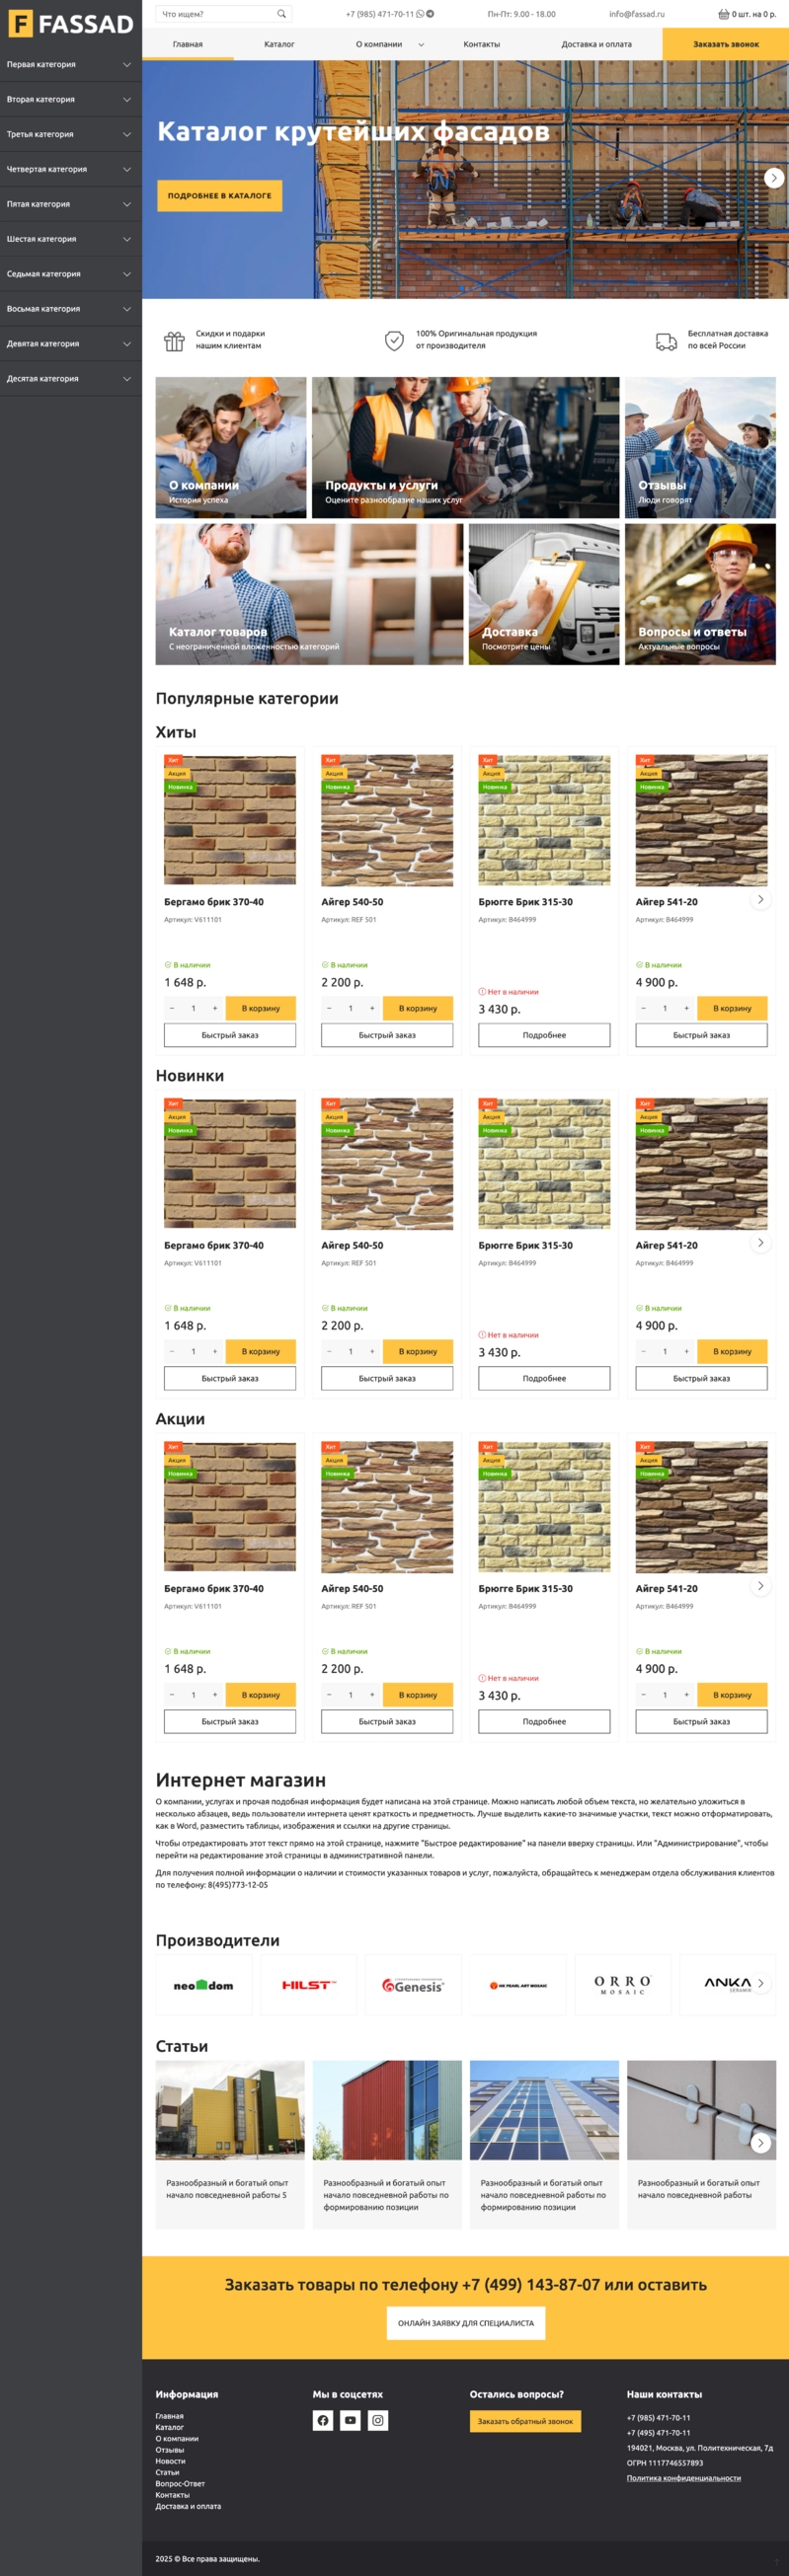Open Instagram social icon in footer
Image resolution: width=789 pixels, height=2576 pixels.
coord(378,2420)
